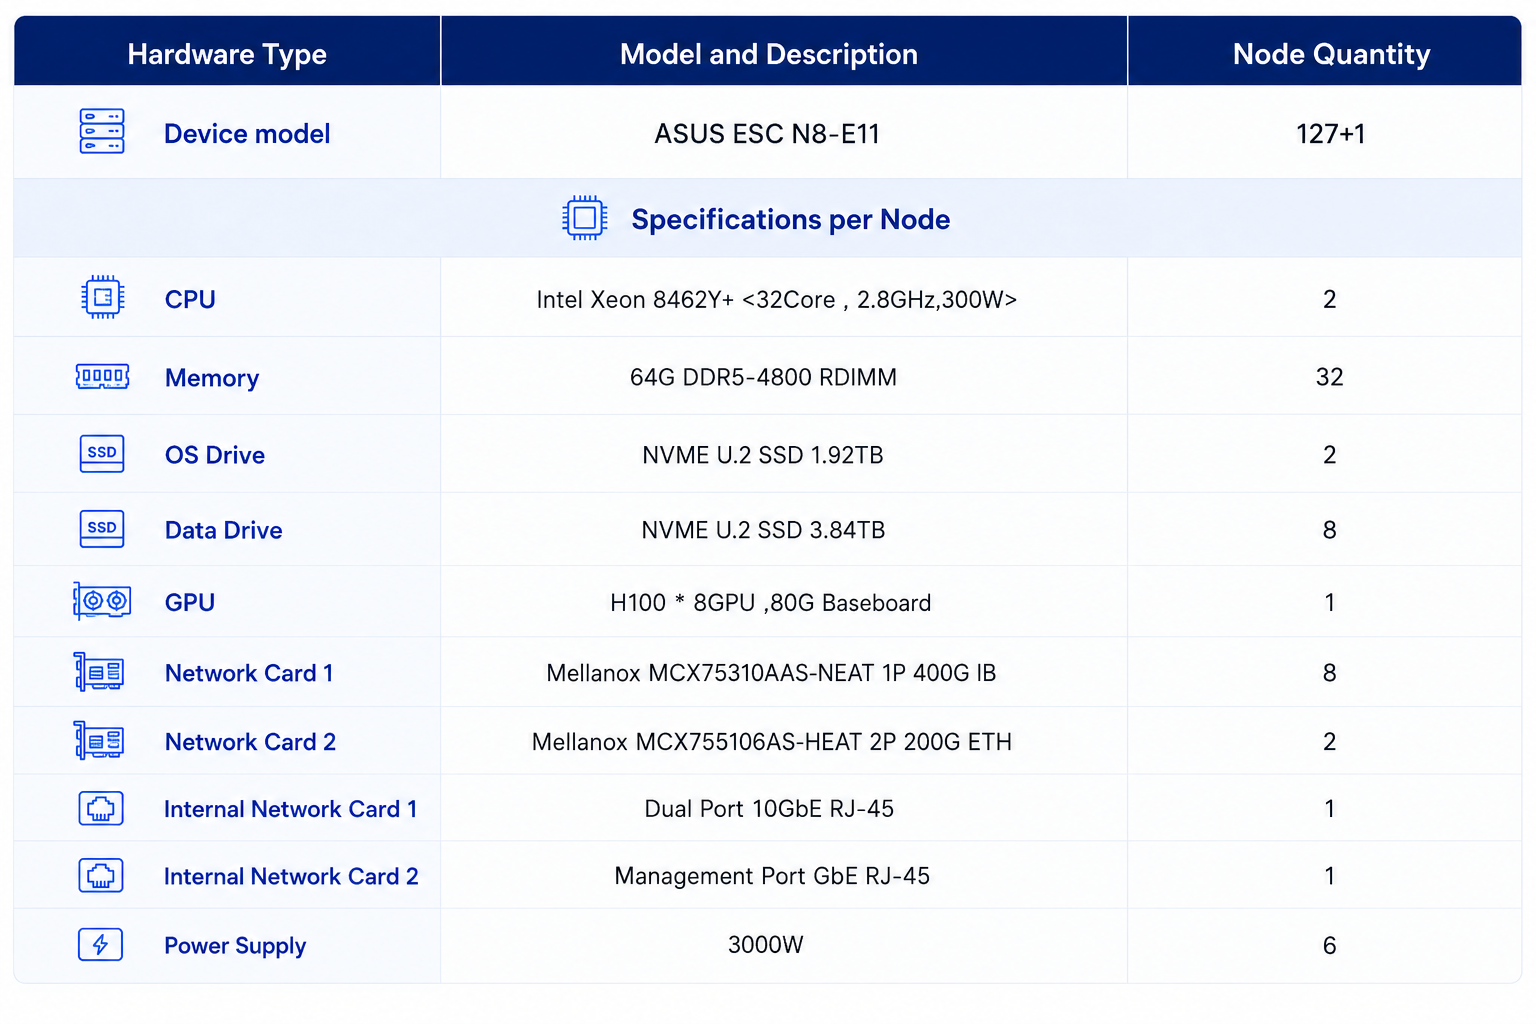Click the Power Supply lightning icon
The height and width of the screenshot is (1024, 1536).
(101, 944)
